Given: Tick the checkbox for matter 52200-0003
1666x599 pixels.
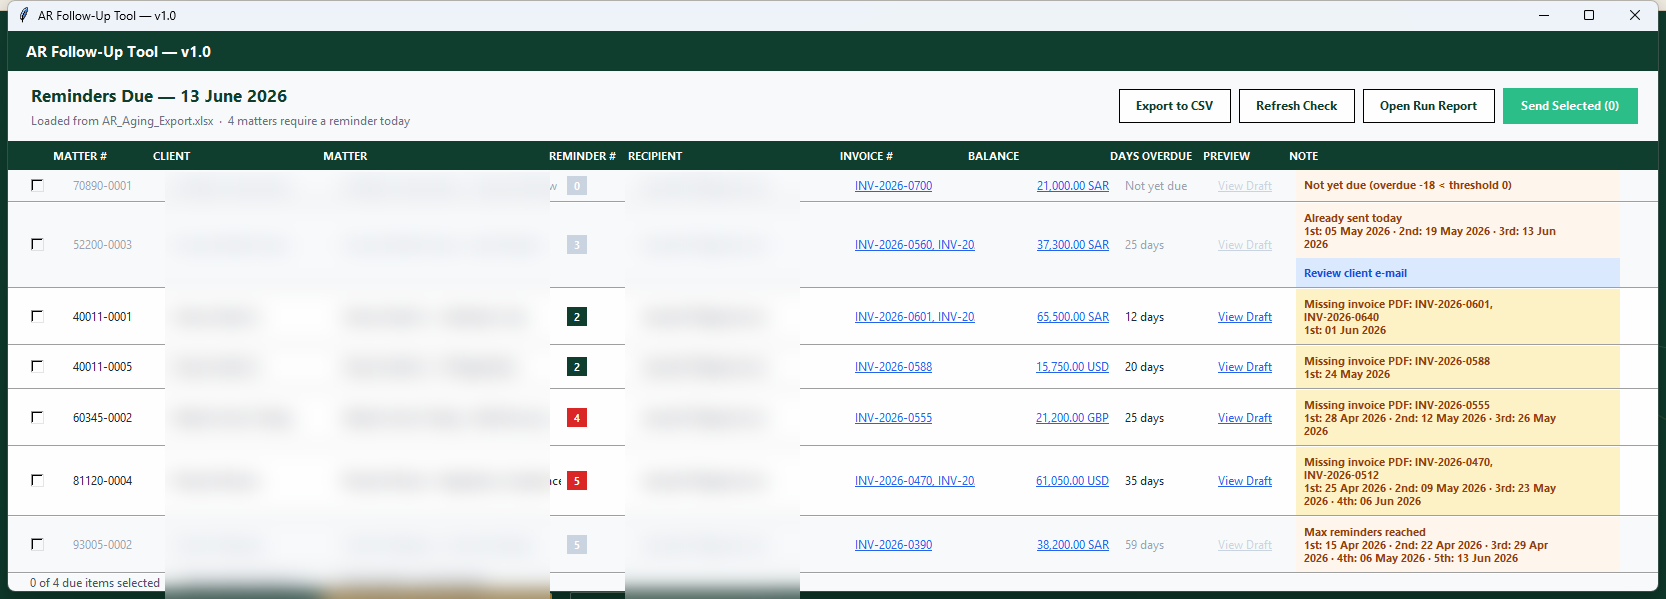Looking at the screenshot, I should (x=37, y=244).
